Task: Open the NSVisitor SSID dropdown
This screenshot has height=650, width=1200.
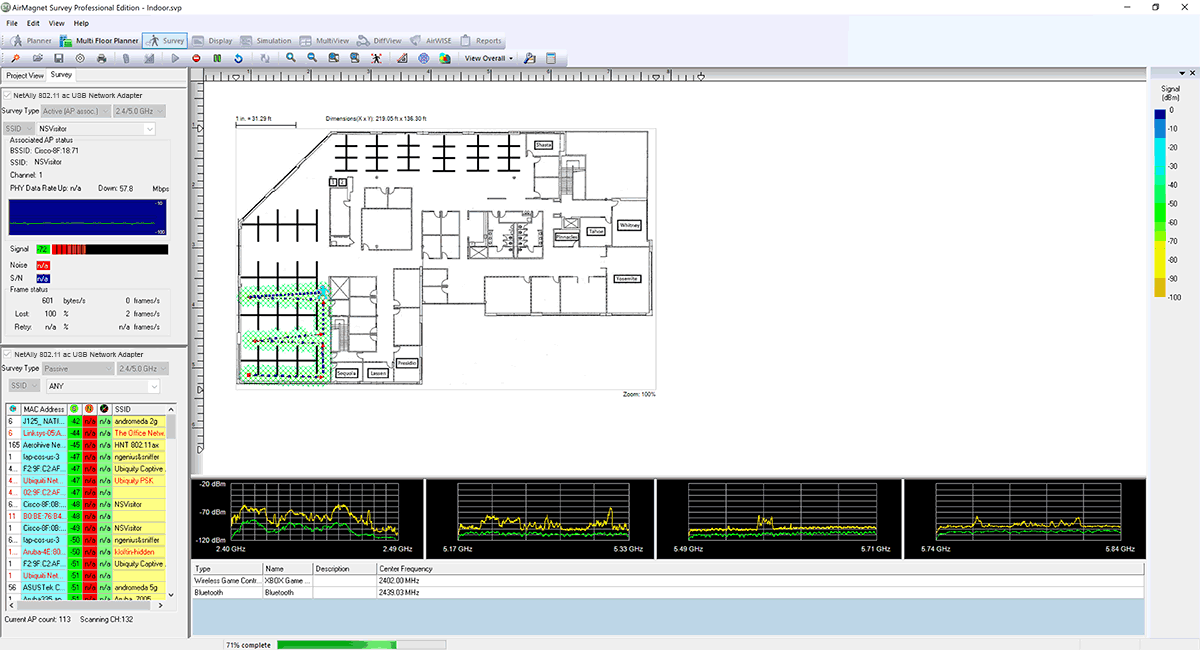Action: (148, 128)
